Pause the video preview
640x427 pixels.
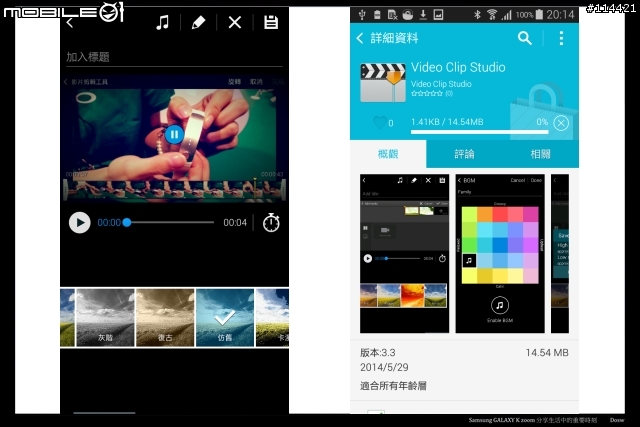(174, 134)
